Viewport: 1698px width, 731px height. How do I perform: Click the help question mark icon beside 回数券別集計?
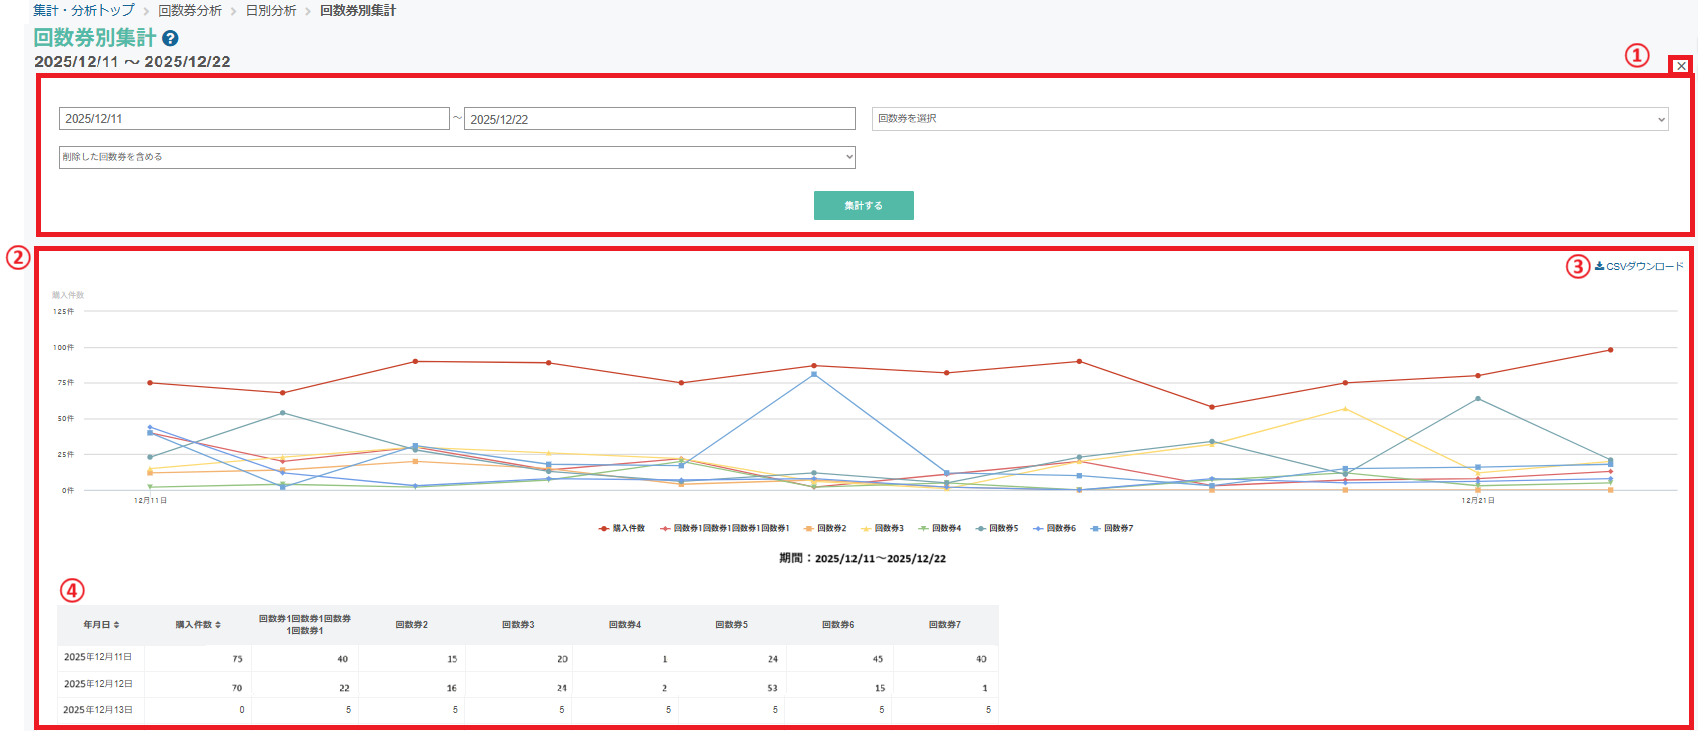[170, 39]
